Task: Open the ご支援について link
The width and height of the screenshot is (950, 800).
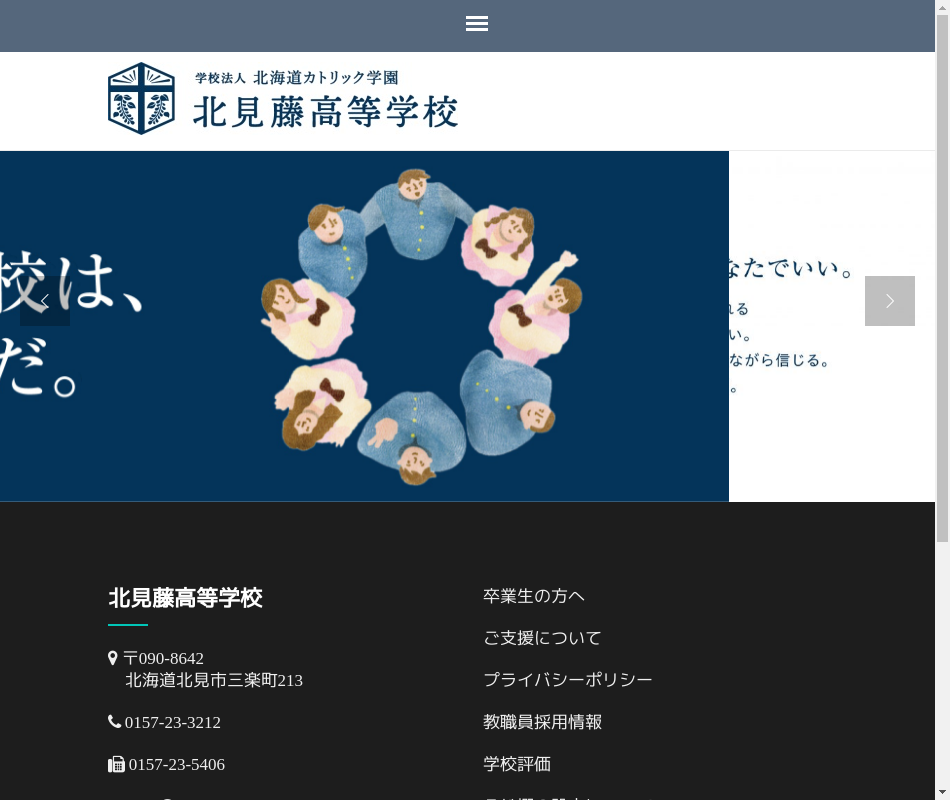Action: pyautogui.click(x=542, y=638)
